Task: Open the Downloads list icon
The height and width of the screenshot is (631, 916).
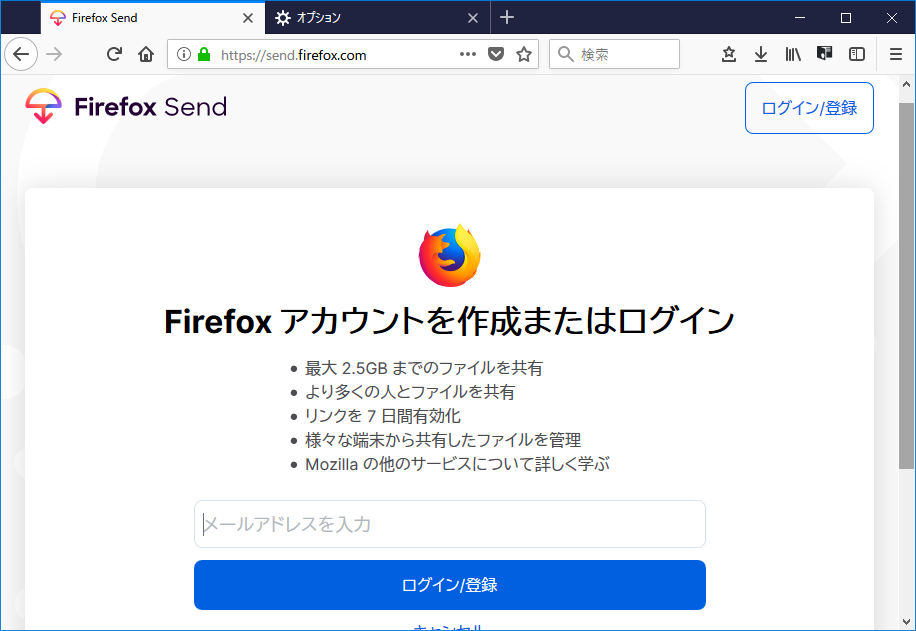Action: click(x=761, y=54)
